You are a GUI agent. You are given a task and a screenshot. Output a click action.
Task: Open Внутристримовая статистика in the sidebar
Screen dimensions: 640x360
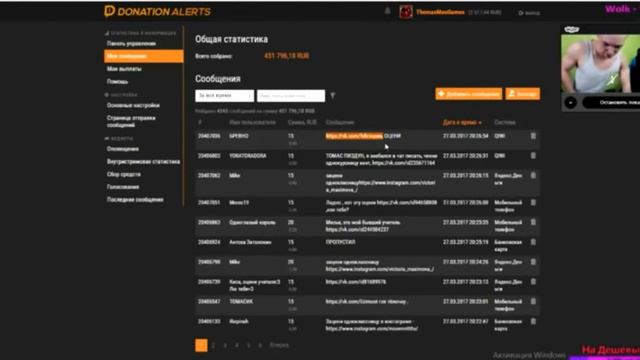tap(143, 162)
